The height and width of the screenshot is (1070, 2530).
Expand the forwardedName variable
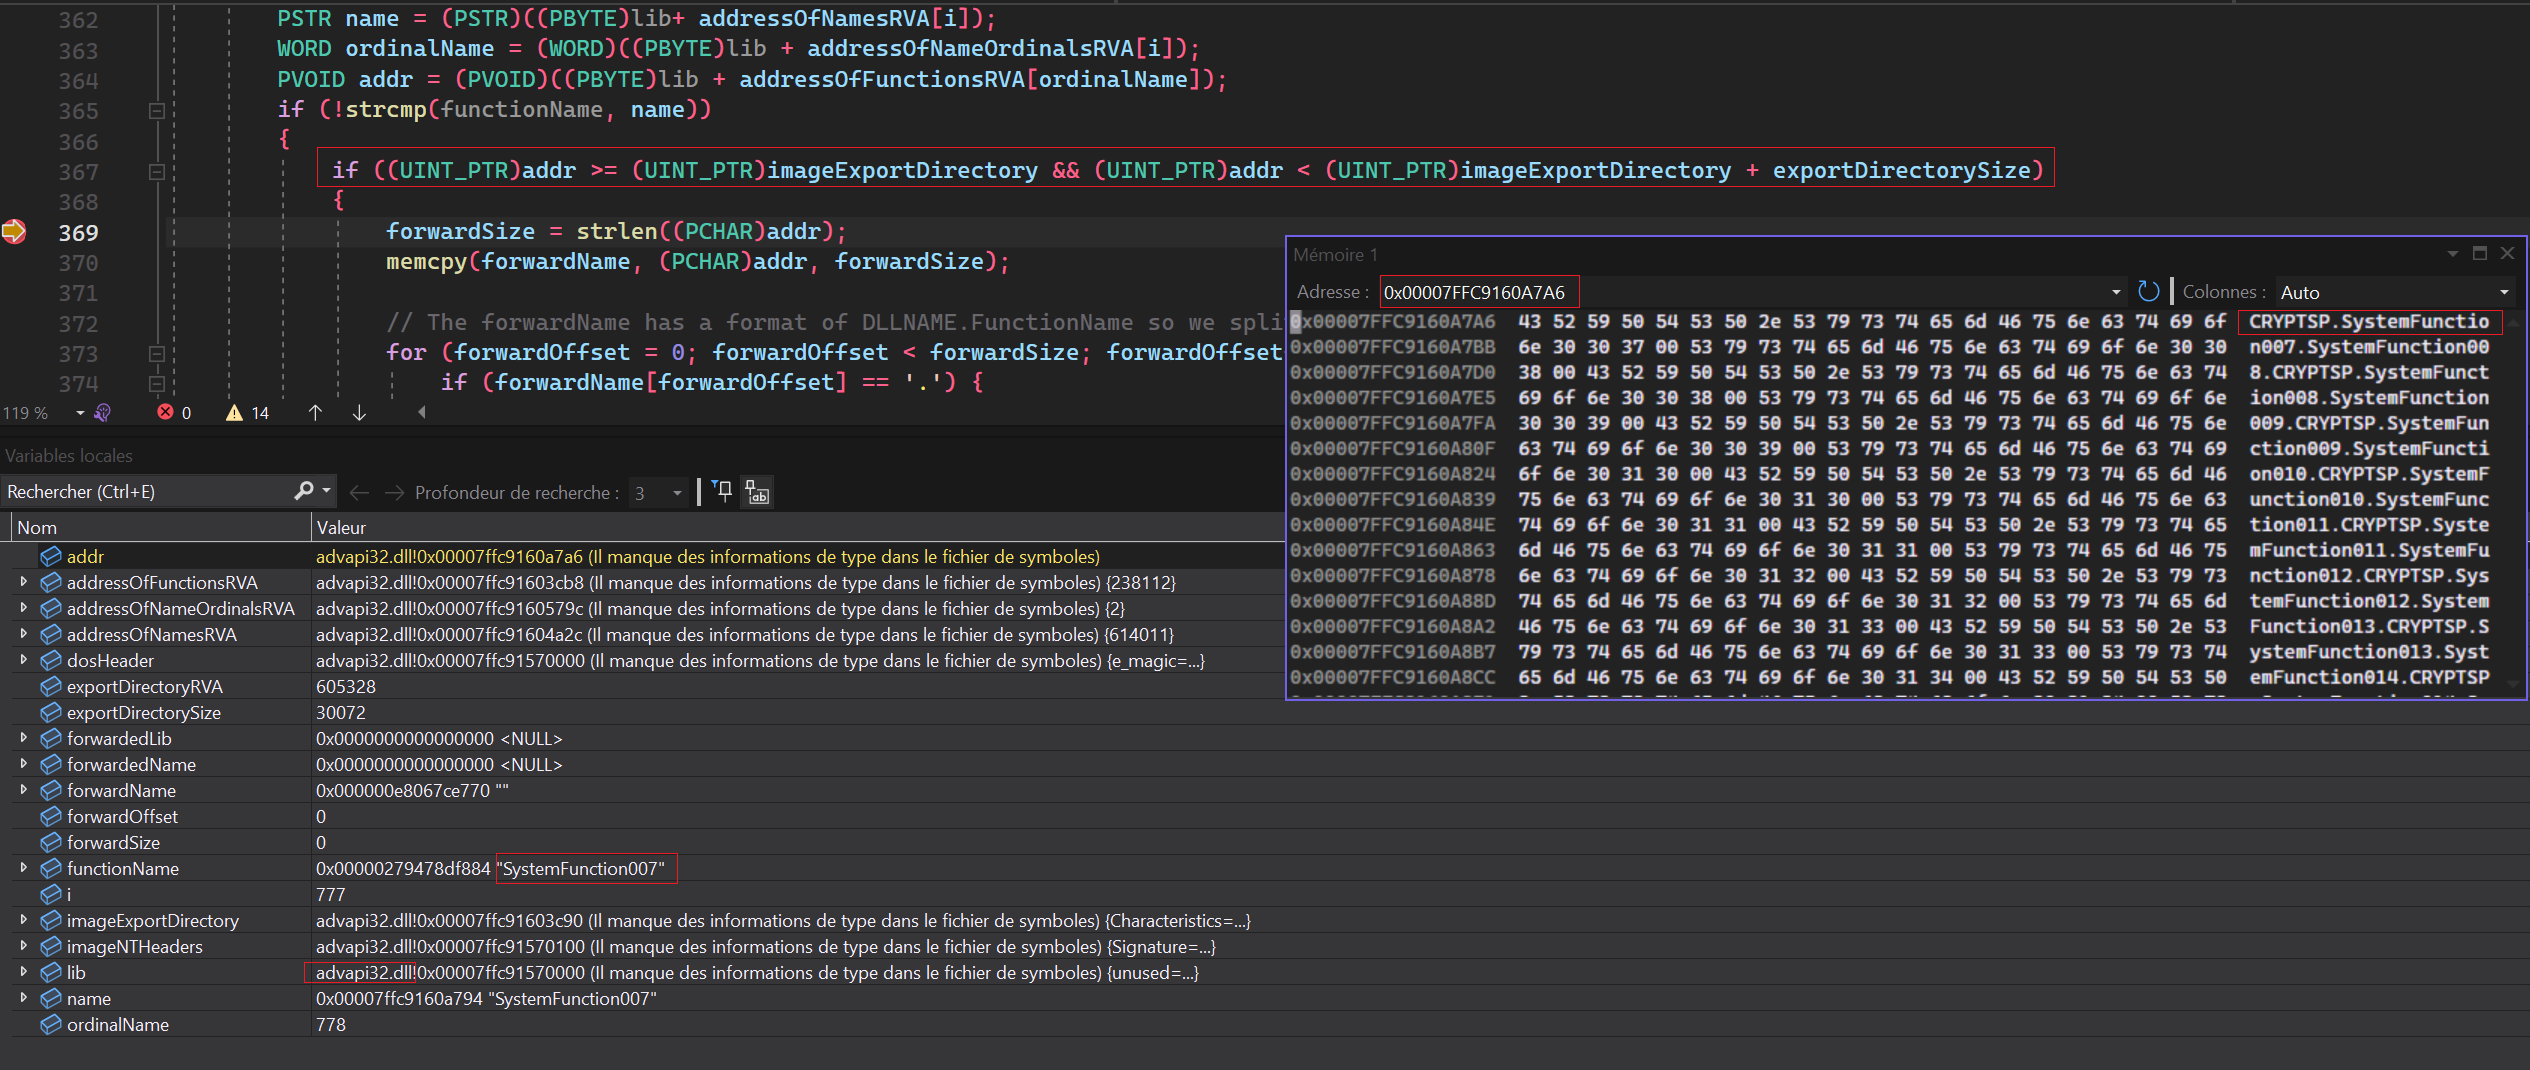point(23,763)
